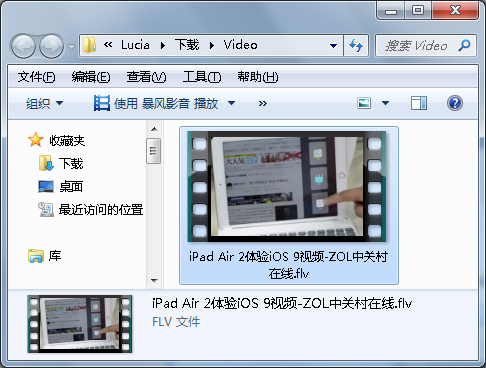Expand dropdown next to 暴风影音 播放
Screen dimensions: 486x368
point(231,103)
